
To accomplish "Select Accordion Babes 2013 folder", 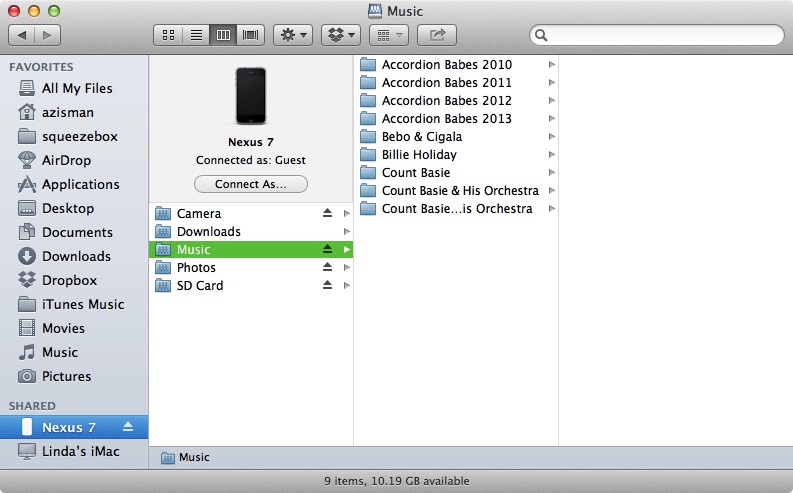I will tap(456, 118).
